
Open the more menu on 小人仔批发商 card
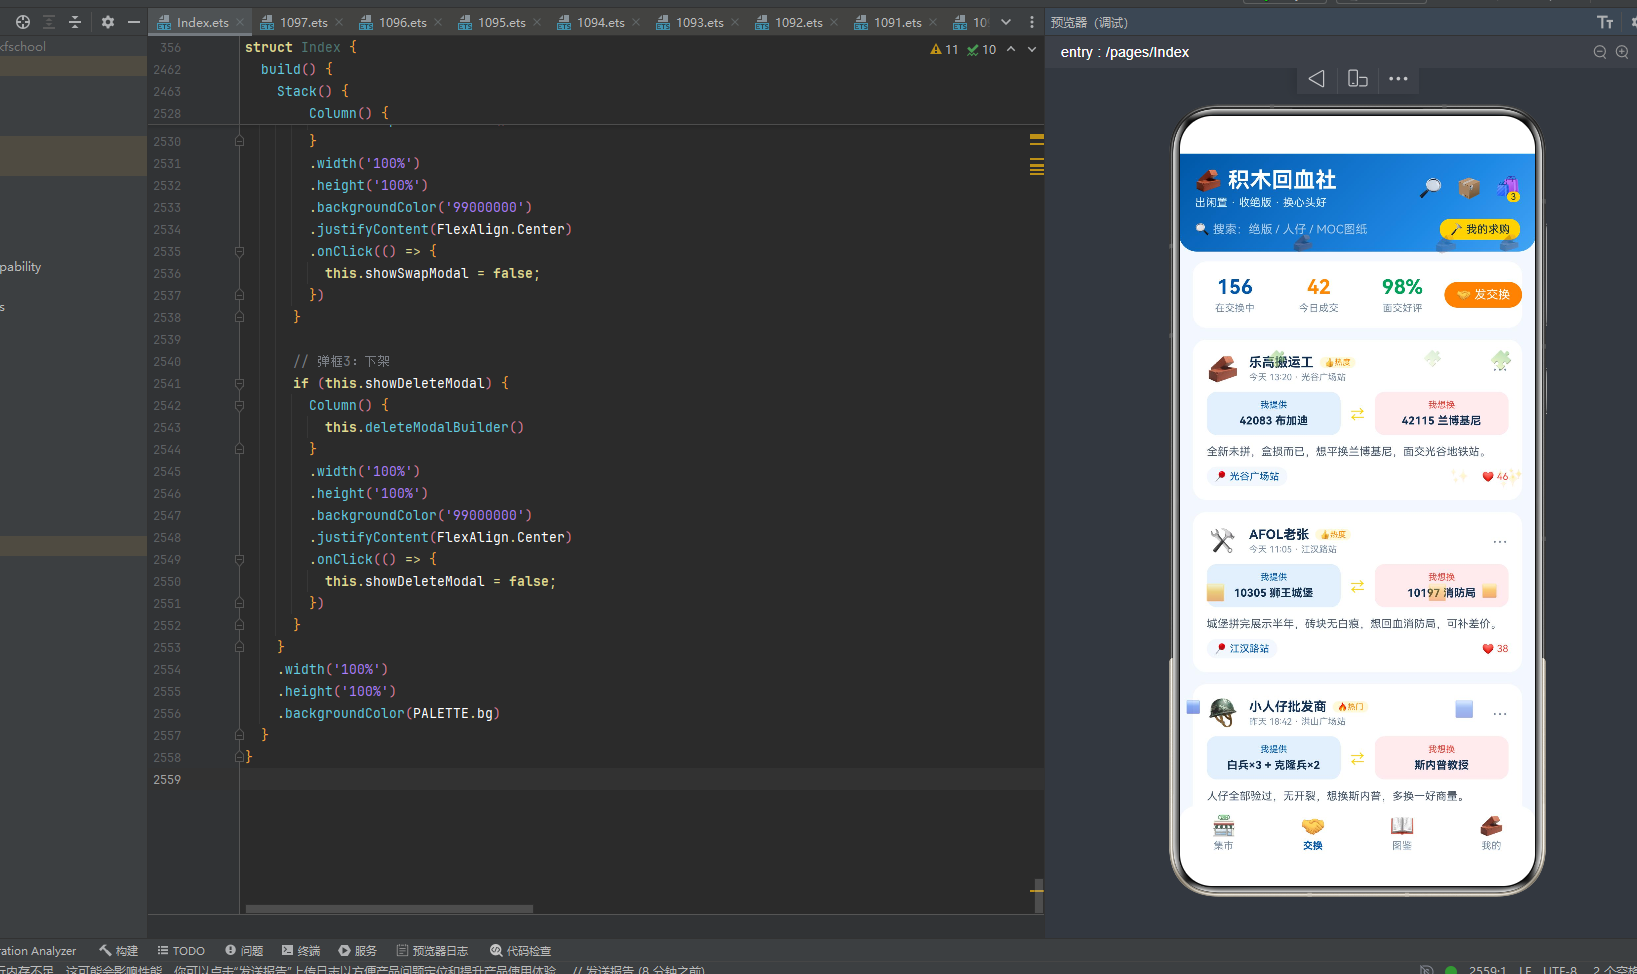click(1500, 714)
